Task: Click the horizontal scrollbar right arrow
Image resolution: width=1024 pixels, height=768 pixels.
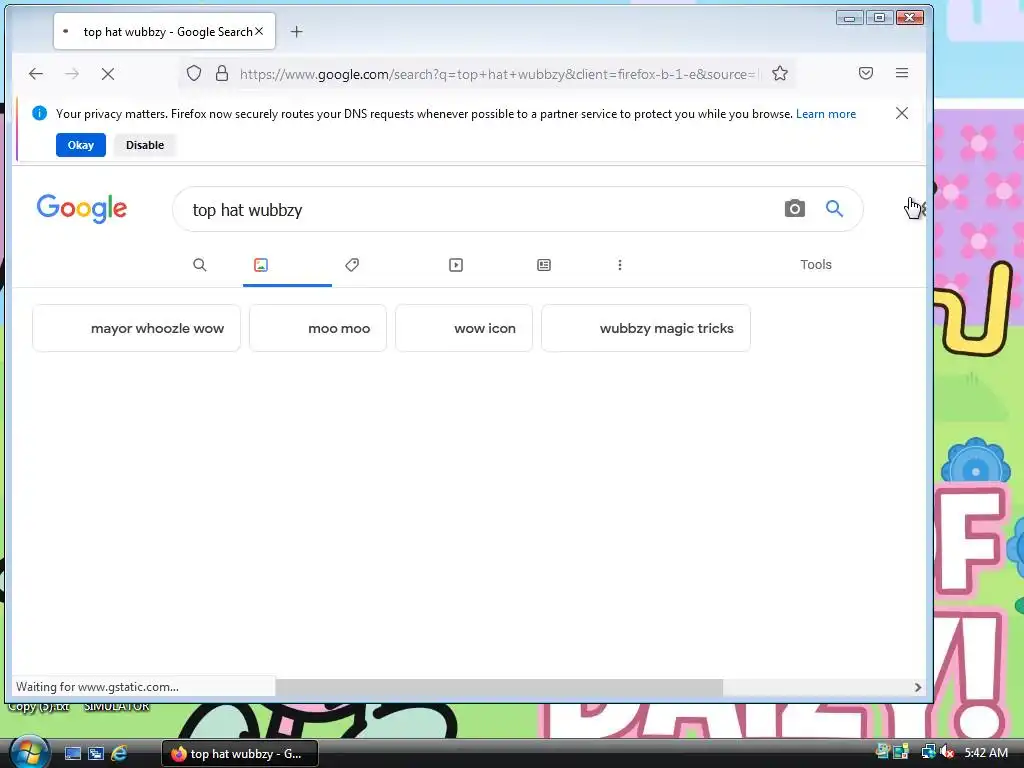Action: [918, 687]
